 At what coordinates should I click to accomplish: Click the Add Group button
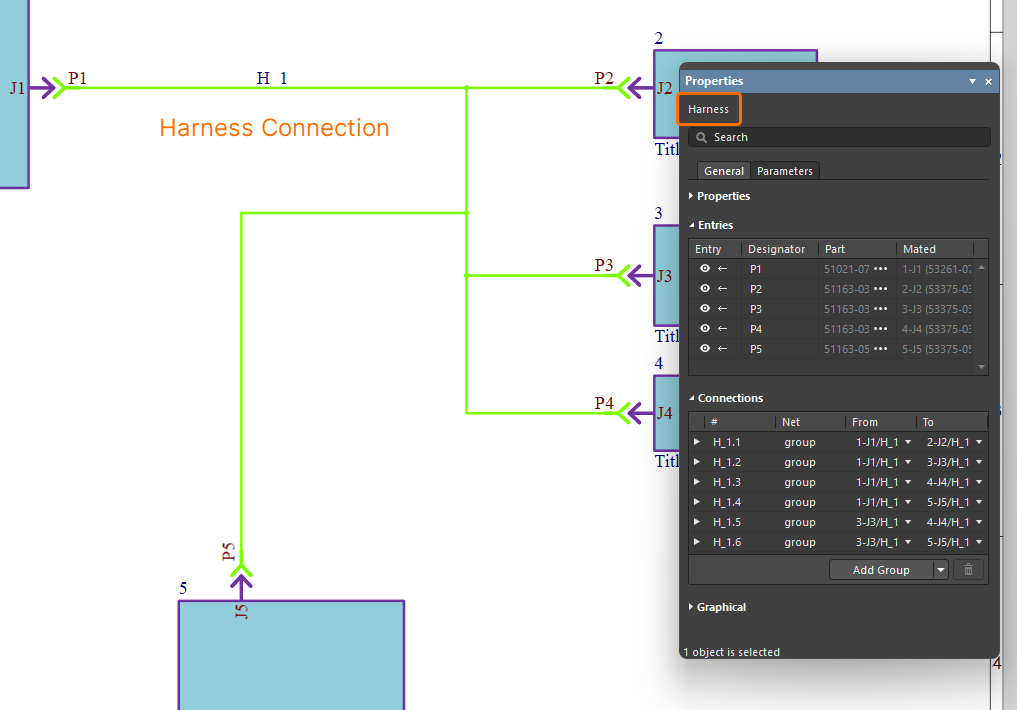click(x=880, y=570)
